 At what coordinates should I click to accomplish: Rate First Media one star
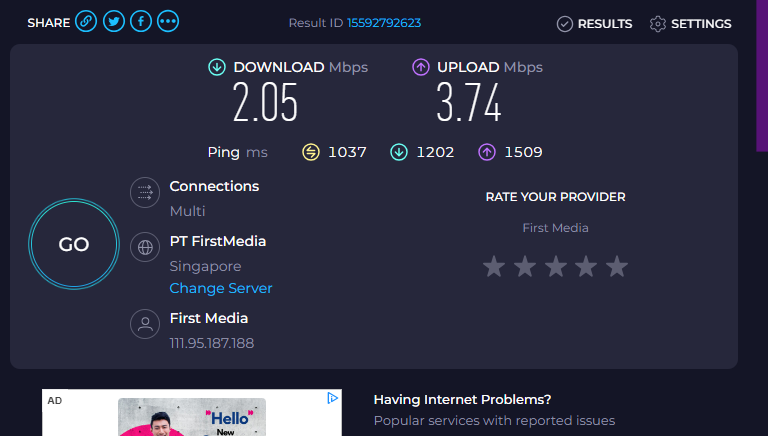(494, 266)
